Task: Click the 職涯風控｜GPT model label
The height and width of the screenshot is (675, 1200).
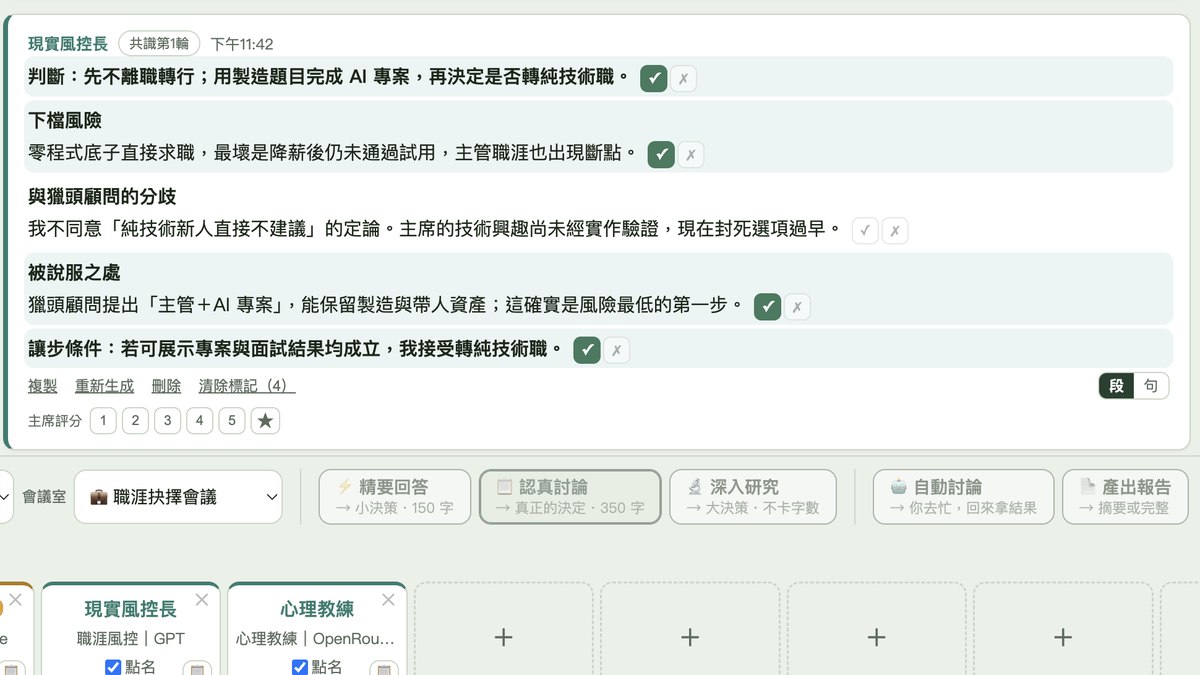Action: [x=131, y=638]
